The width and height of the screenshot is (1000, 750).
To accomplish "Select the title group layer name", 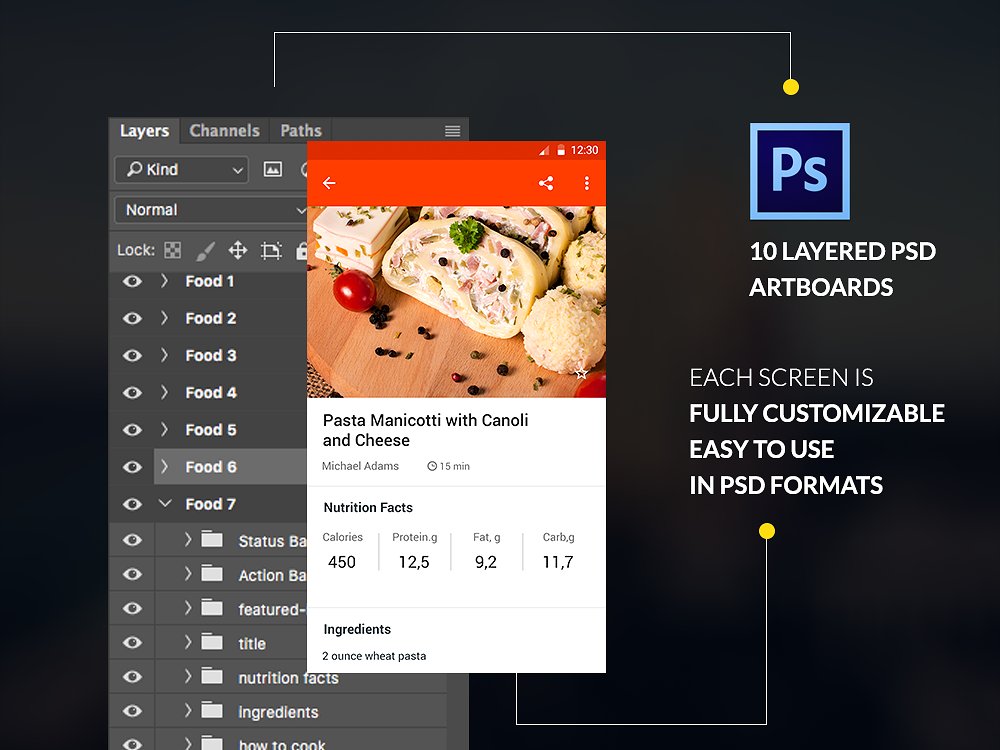I will [252, 644].
